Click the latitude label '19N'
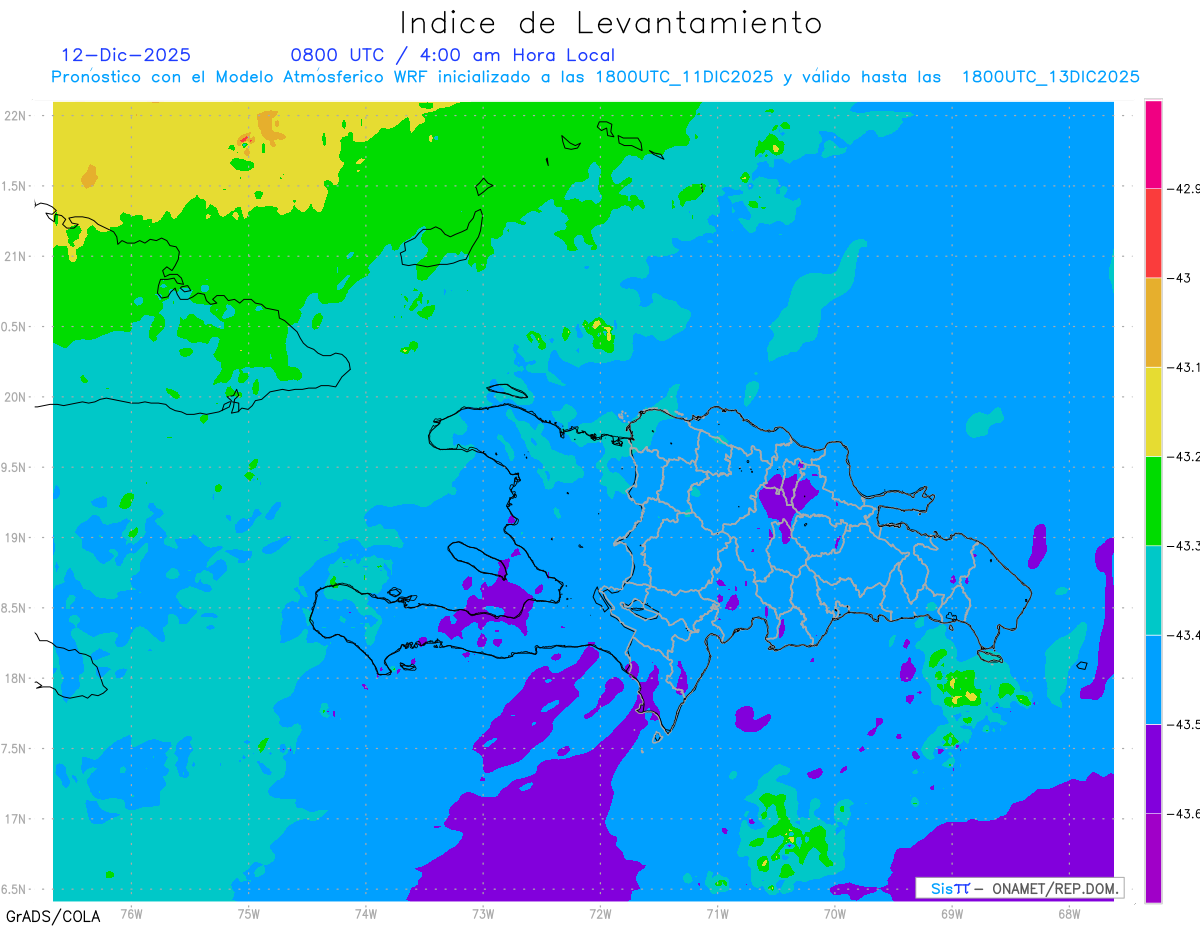1200x927 pixels. click(16, 538)
